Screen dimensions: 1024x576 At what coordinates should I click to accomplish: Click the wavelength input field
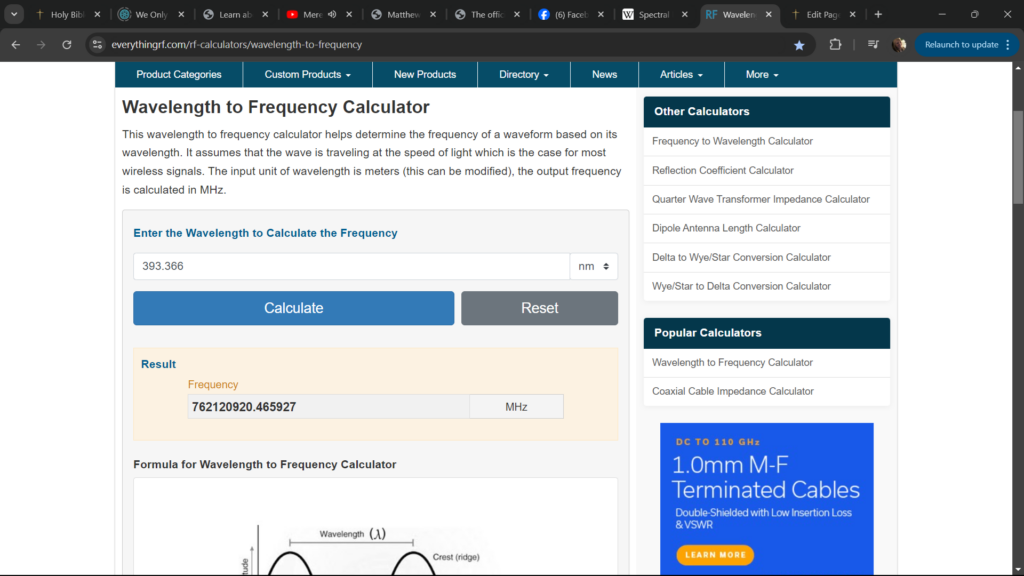click(350, 266)
